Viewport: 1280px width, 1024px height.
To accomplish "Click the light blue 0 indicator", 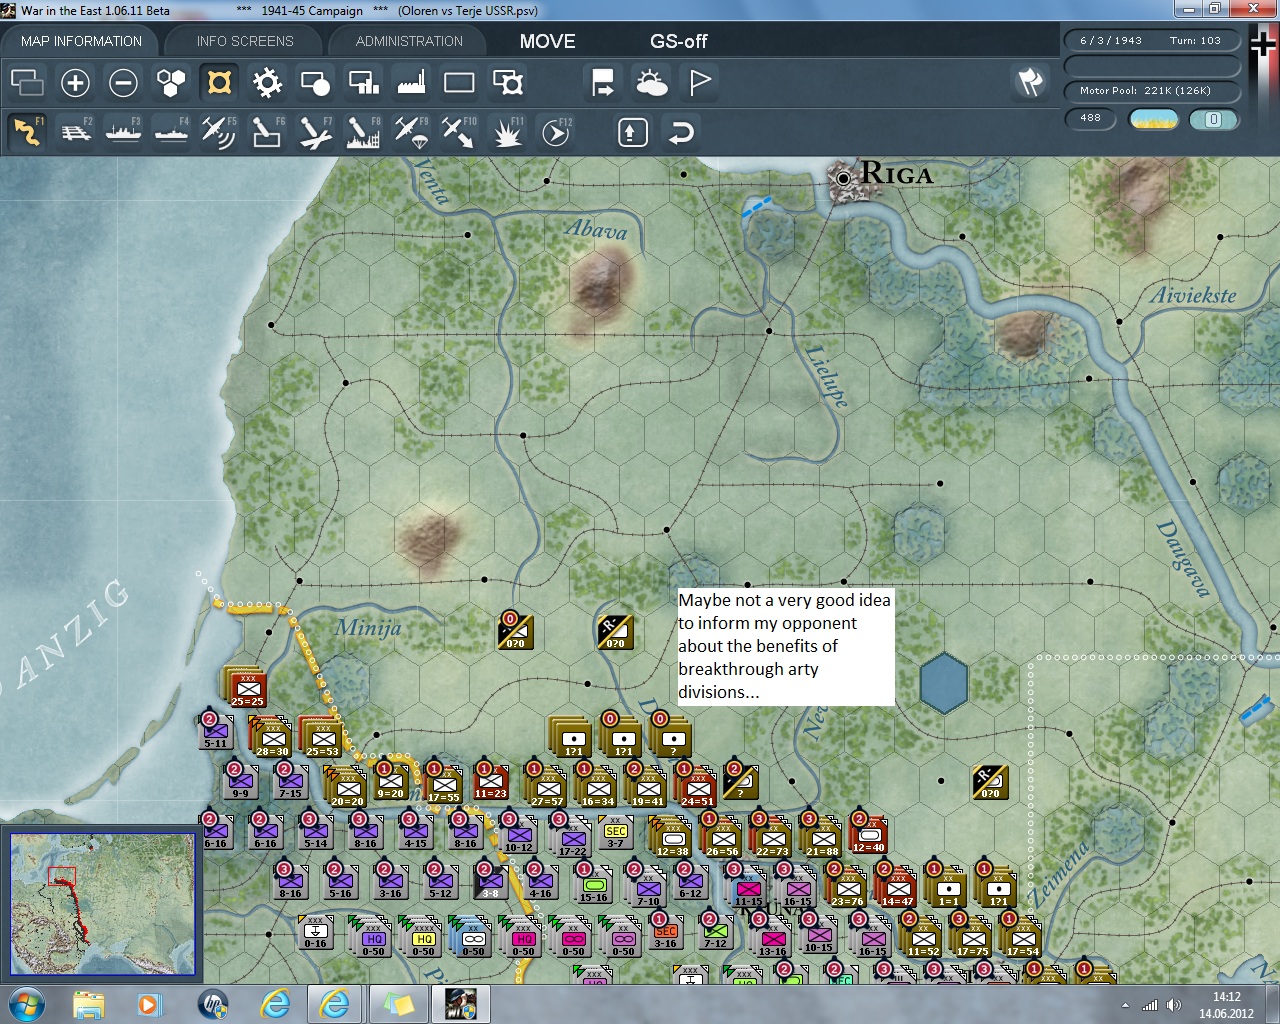I will coord(1214,119).
